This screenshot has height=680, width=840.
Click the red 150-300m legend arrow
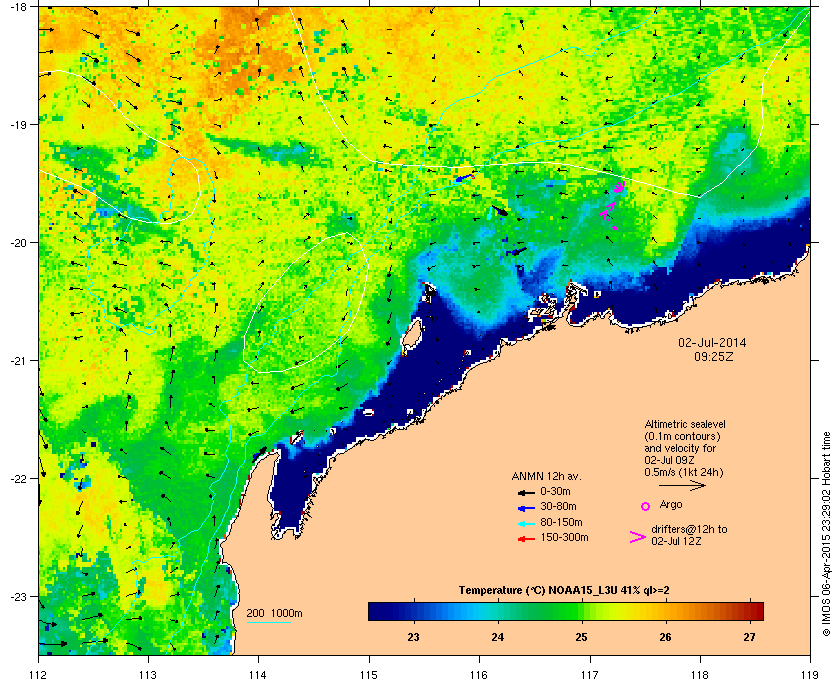[526, 539]
